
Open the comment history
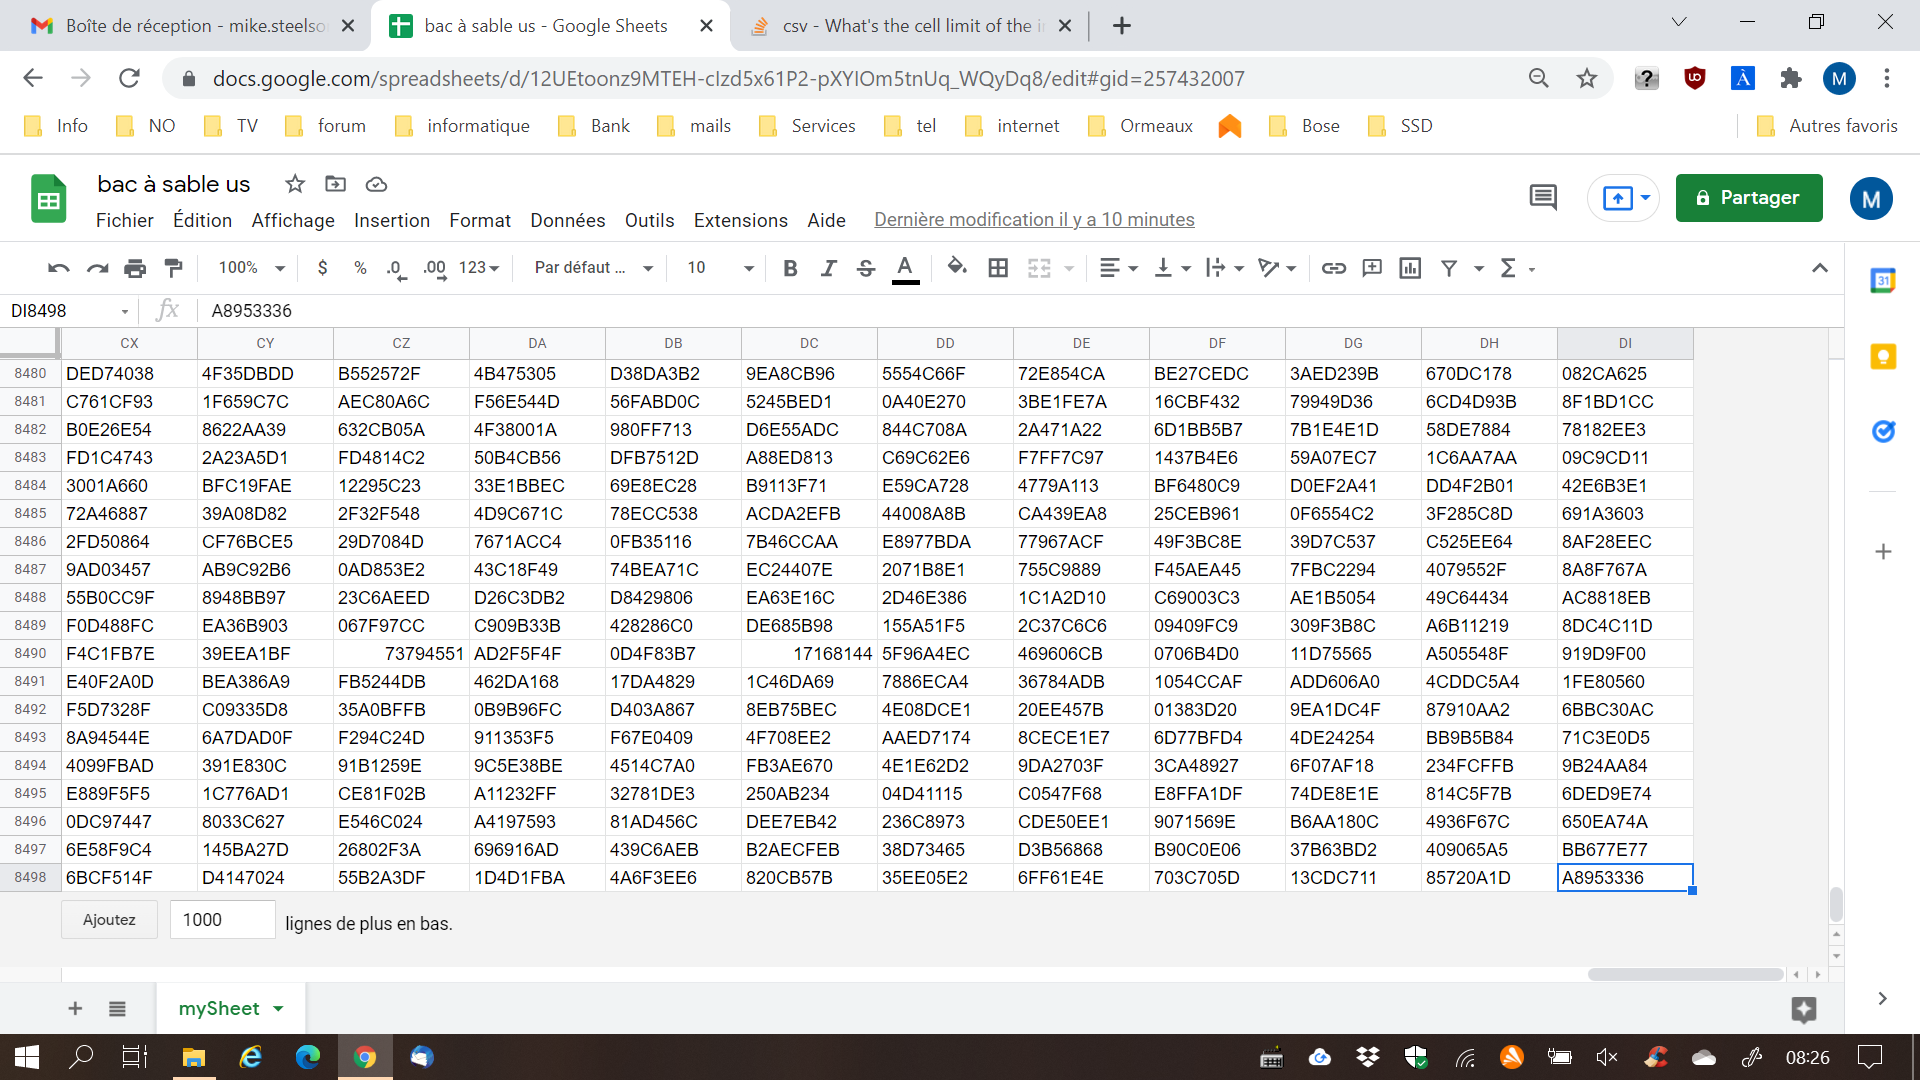pyautogui.click(x=1543, y=198)
